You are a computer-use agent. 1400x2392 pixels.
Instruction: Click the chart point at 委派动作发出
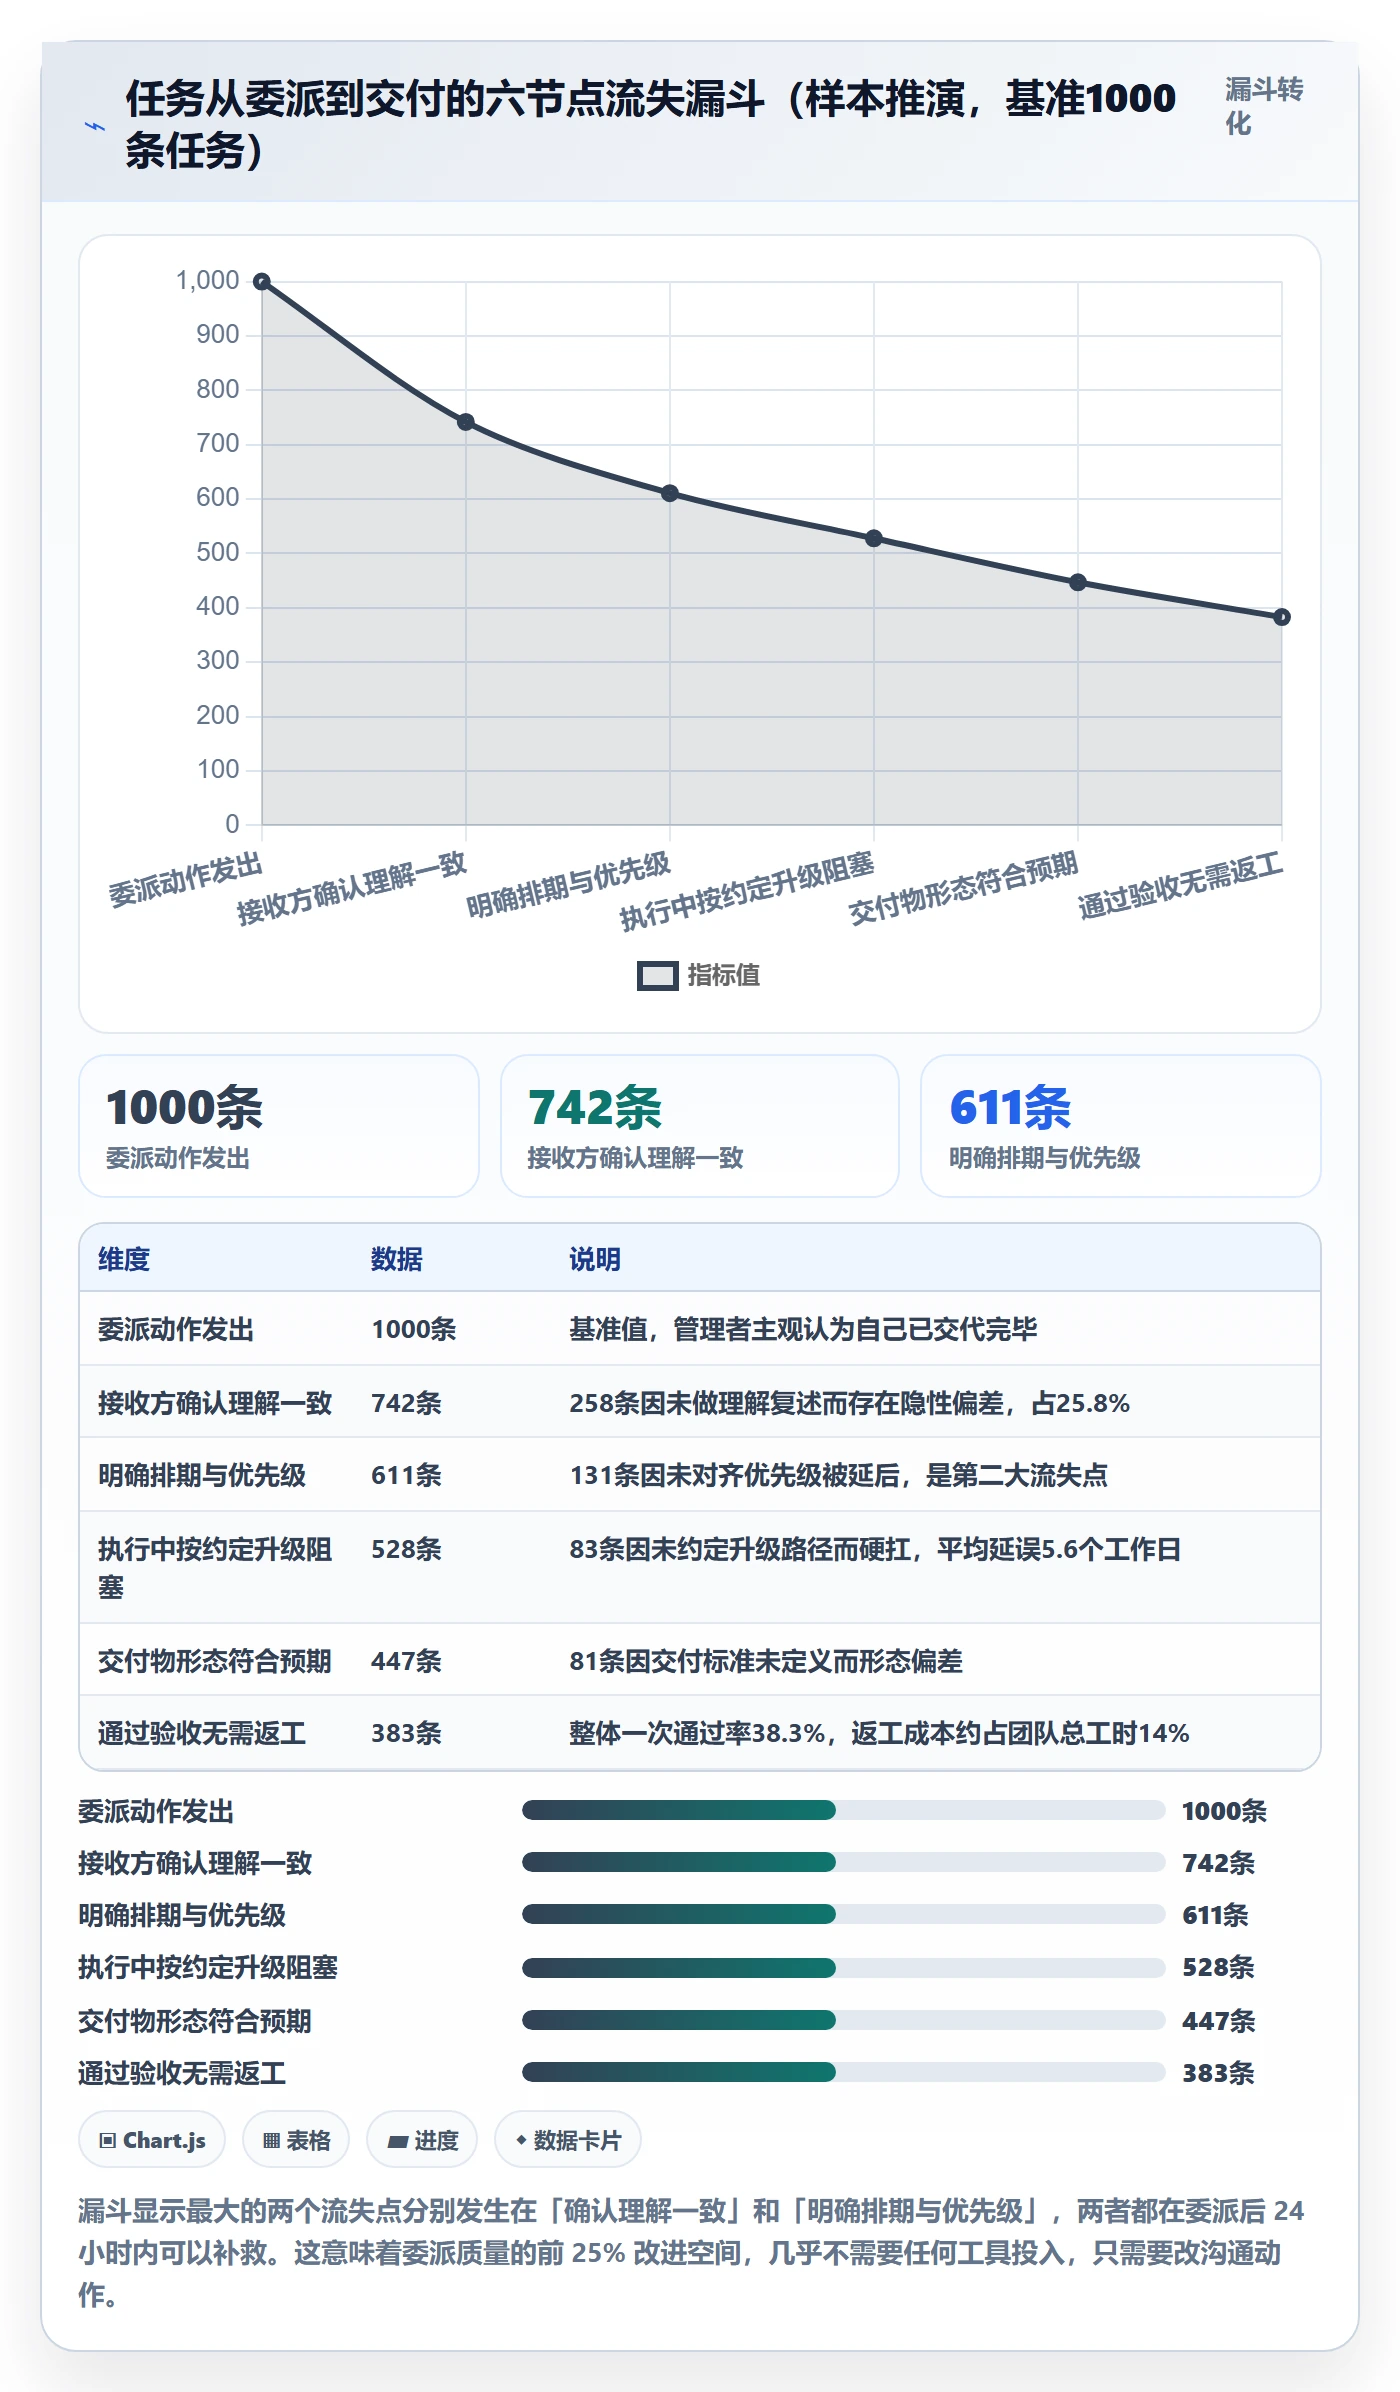262,282
